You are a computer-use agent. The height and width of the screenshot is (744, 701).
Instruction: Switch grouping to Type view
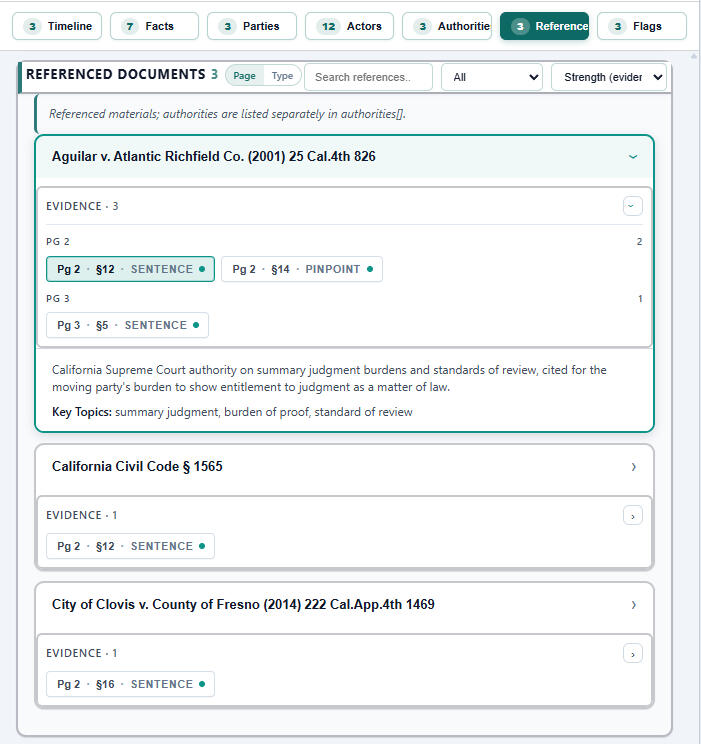click(282, 76)
